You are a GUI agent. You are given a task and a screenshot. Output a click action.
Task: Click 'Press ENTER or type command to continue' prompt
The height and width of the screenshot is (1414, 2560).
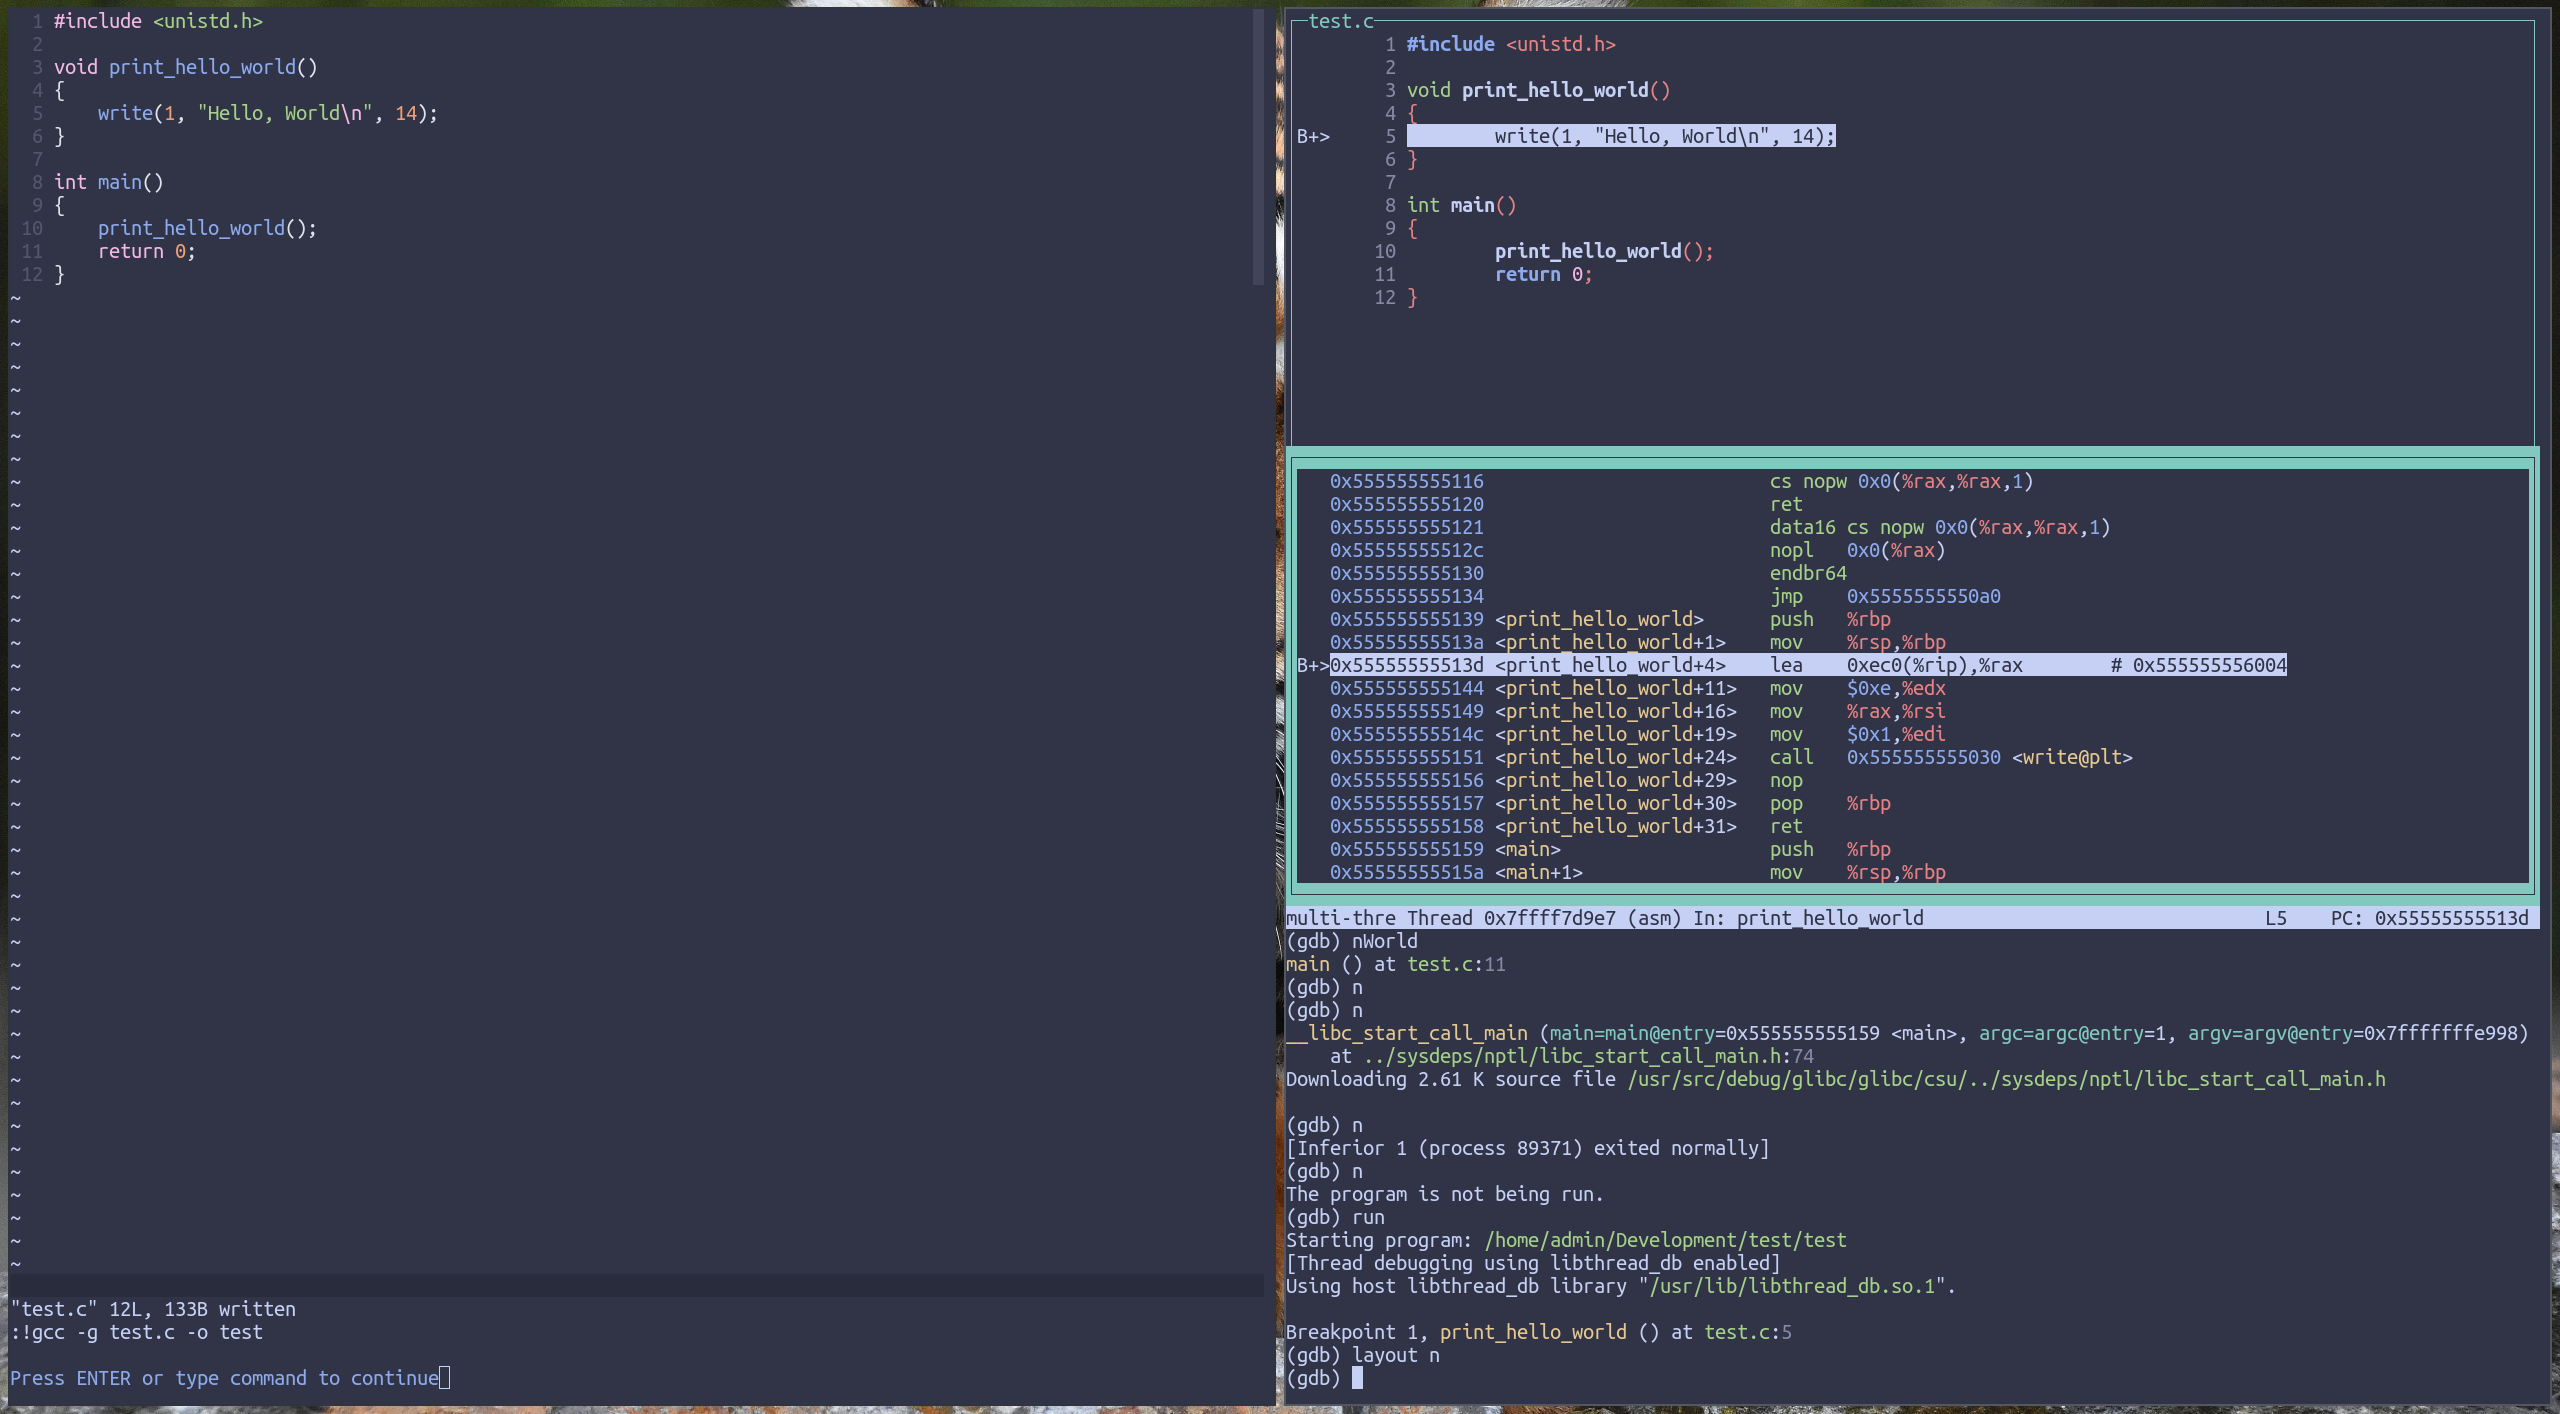pos(225,1378)
